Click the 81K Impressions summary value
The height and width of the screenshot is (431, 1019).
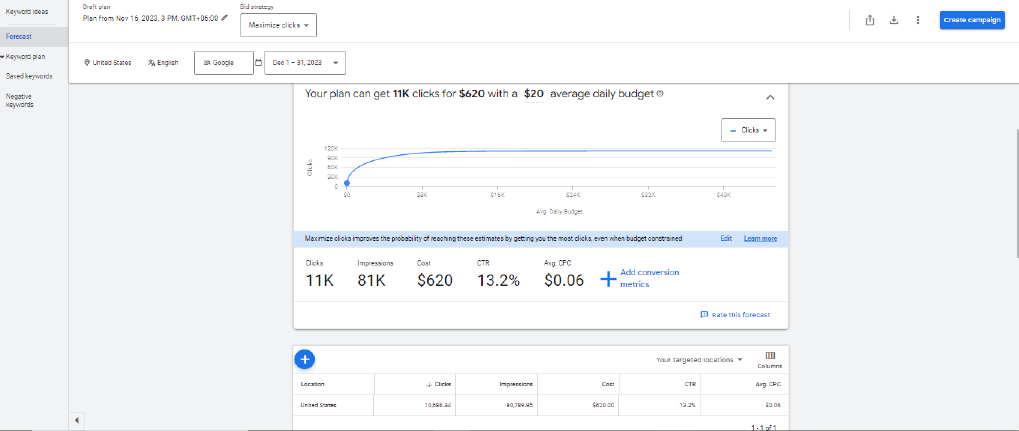pyautogui.click(x=372, y=280)
